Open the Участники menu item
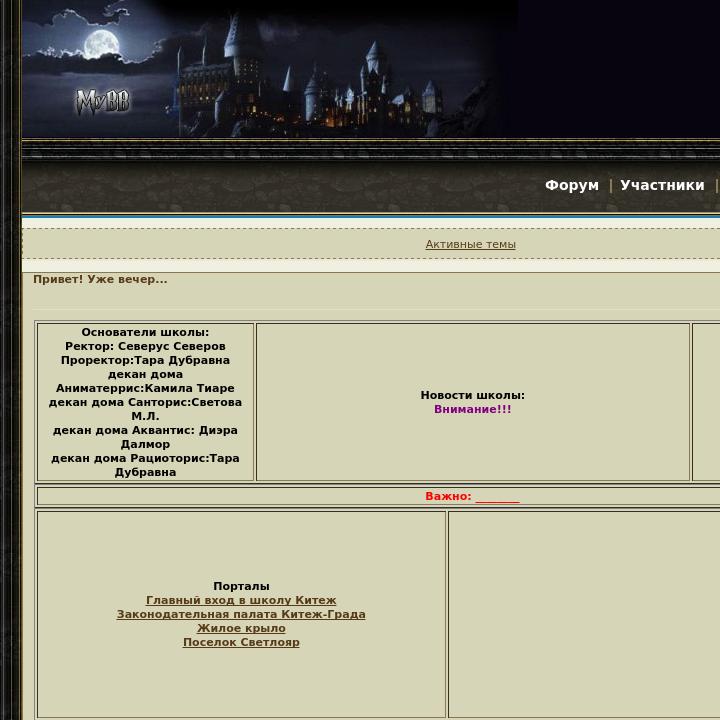This screenshot has height=720, width=720. (662, 185)
